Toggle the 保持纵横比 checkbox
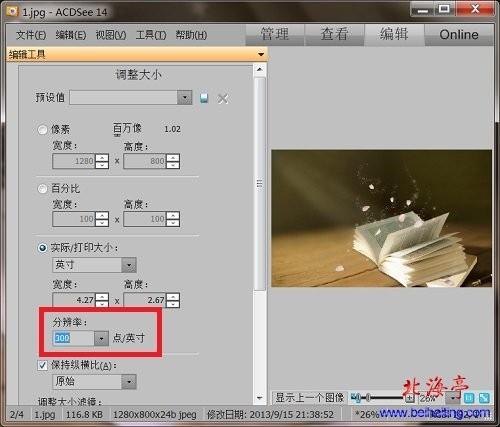This screenshot has height=427, width=500. (x=42, y=365)
